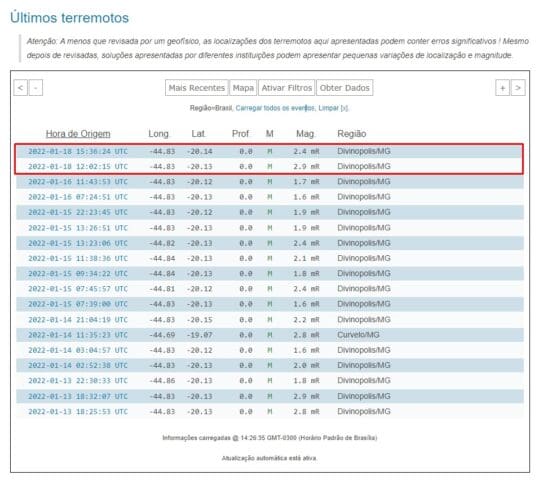
Task: Open the Mapa view
Action: 243,88
